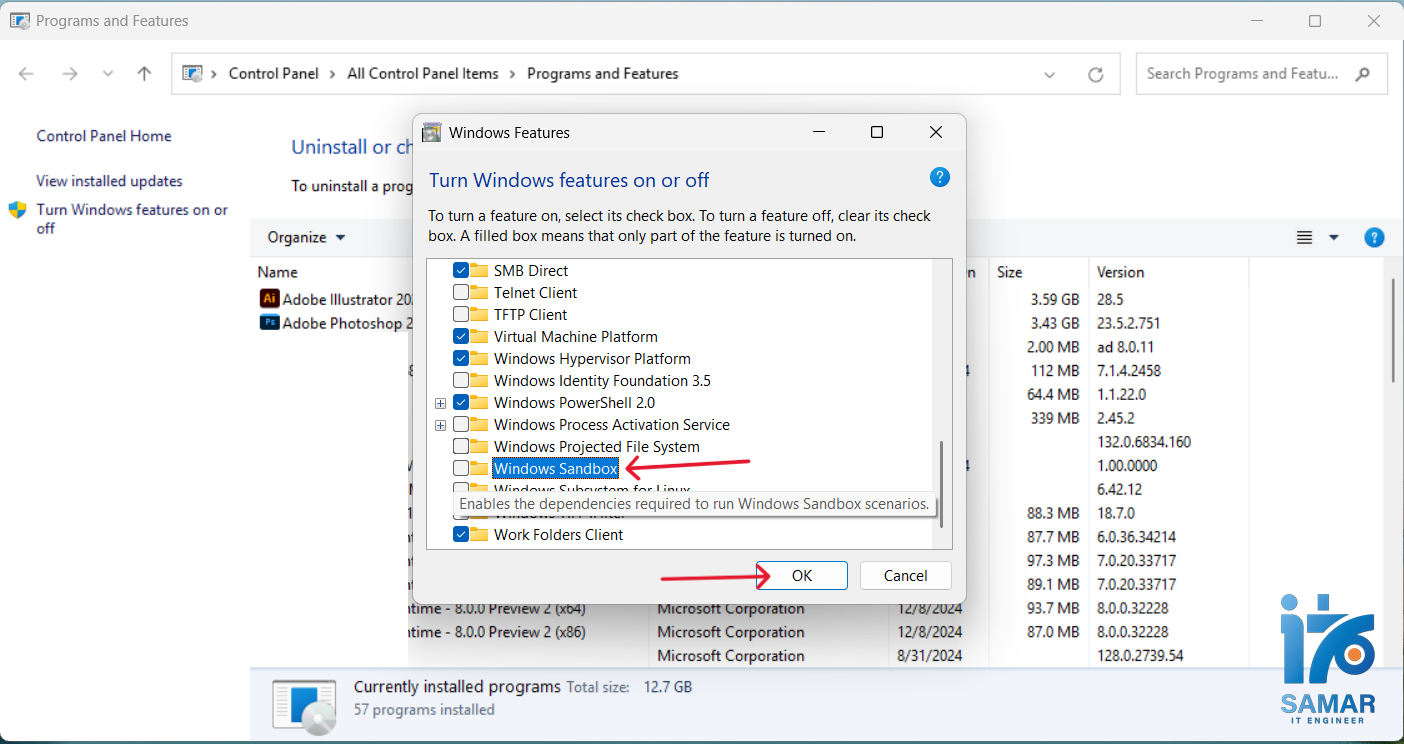This screenshot has height=744, width=1404.
Task: Open the blue help icon in toolbar
Action: pyautogui.click(x=1374, y=237)
